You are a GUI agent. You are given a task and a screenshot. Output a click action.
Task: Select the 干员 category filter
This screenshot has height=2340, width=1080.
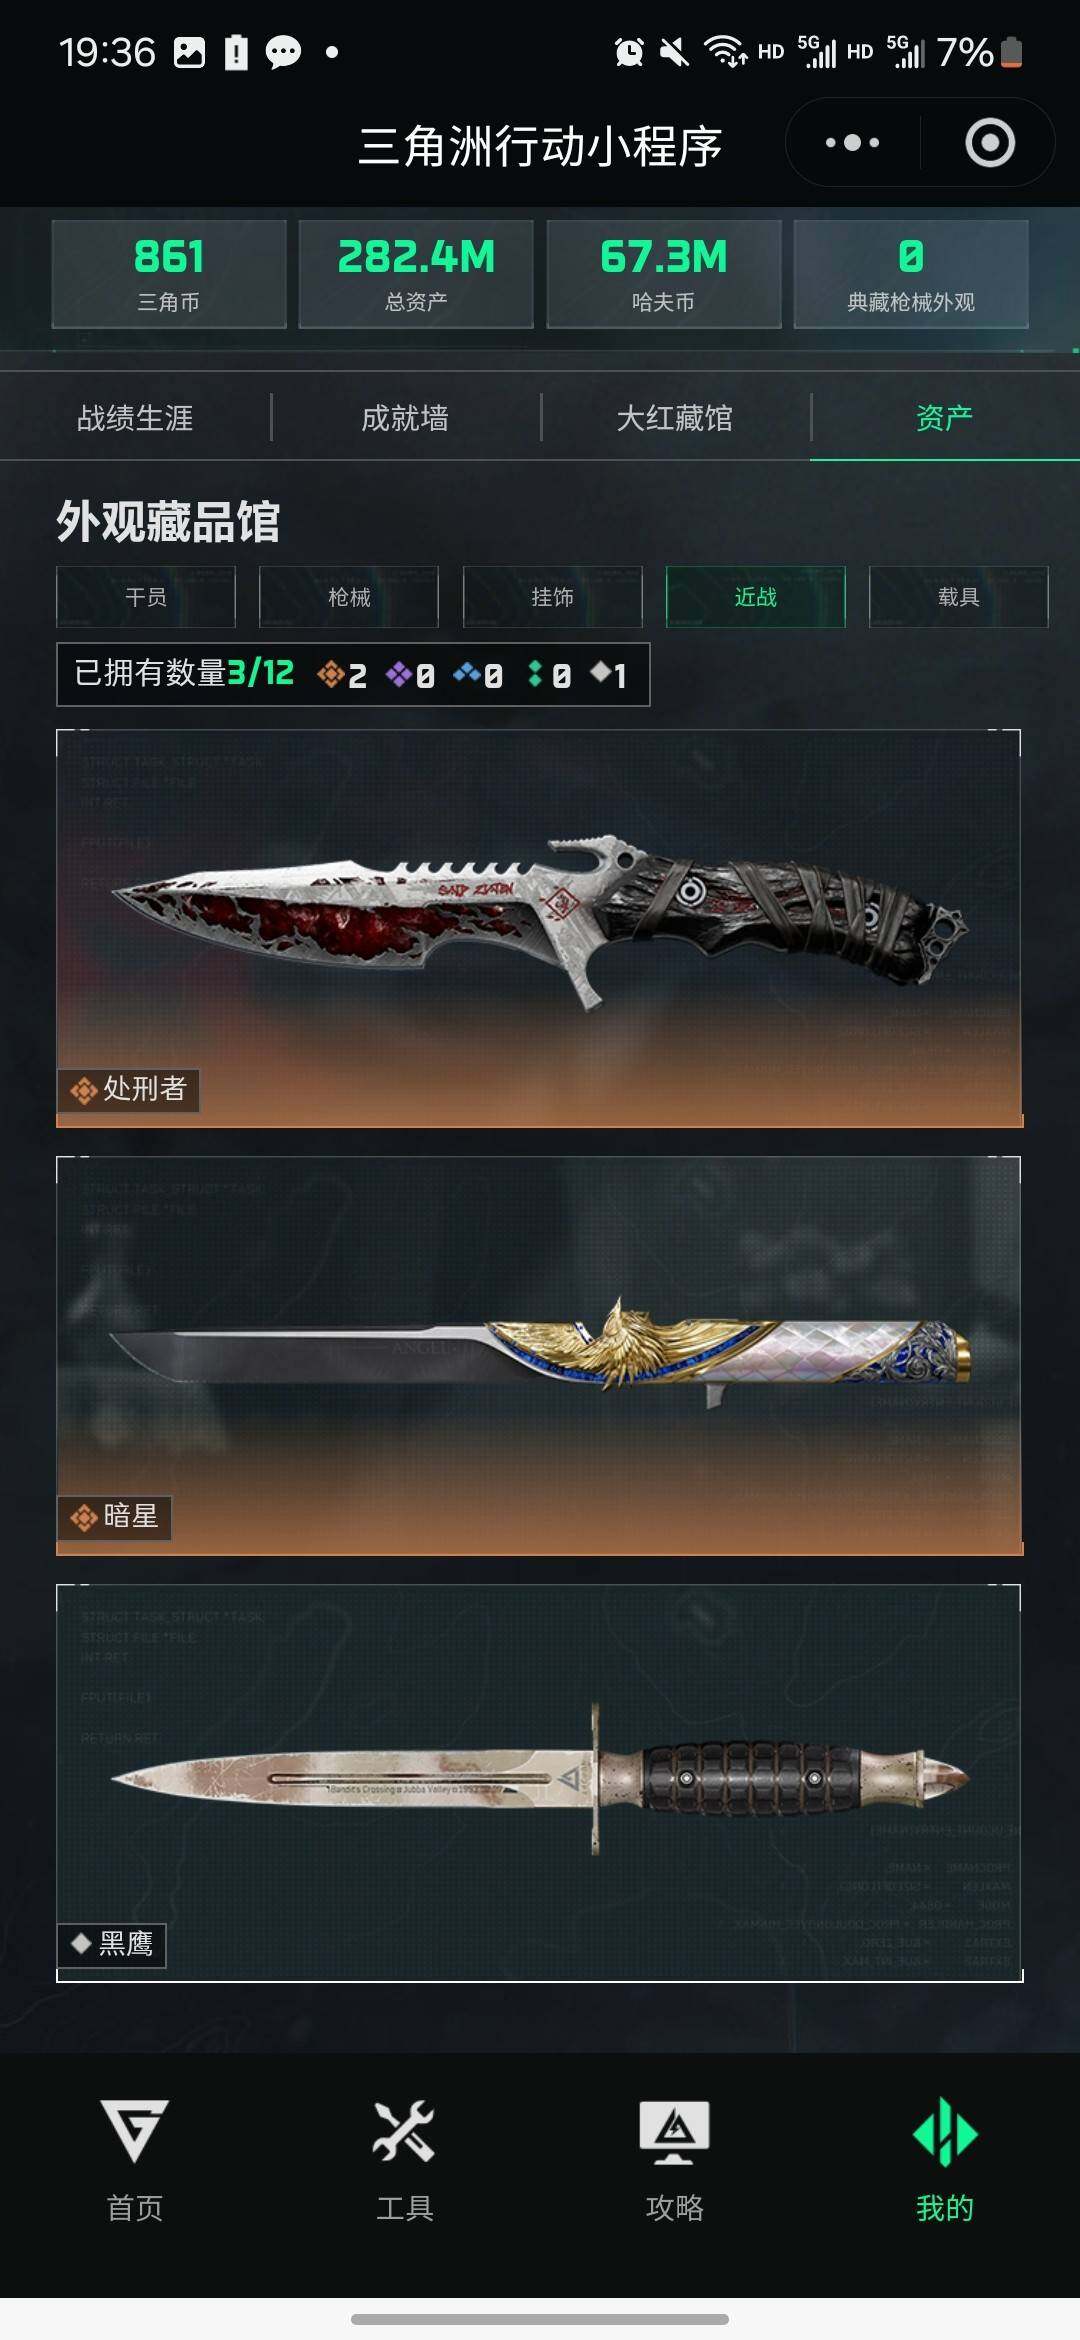(x=146, y=597)
